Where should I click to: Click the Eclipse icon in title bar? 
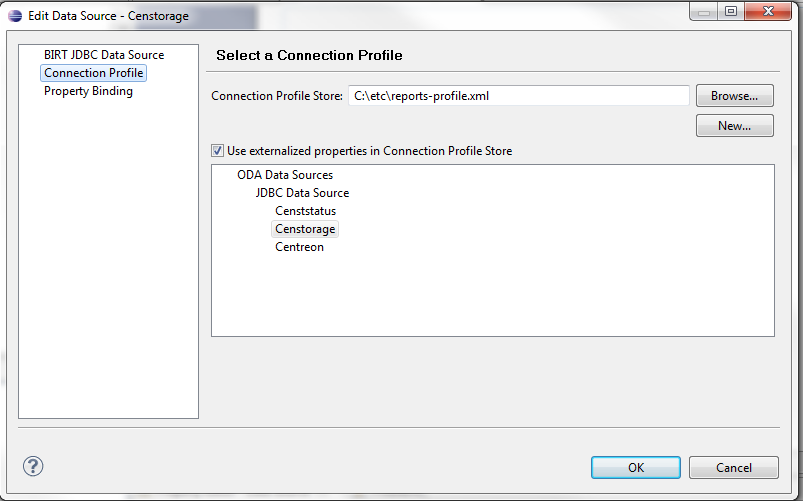(x=15, y=16)
